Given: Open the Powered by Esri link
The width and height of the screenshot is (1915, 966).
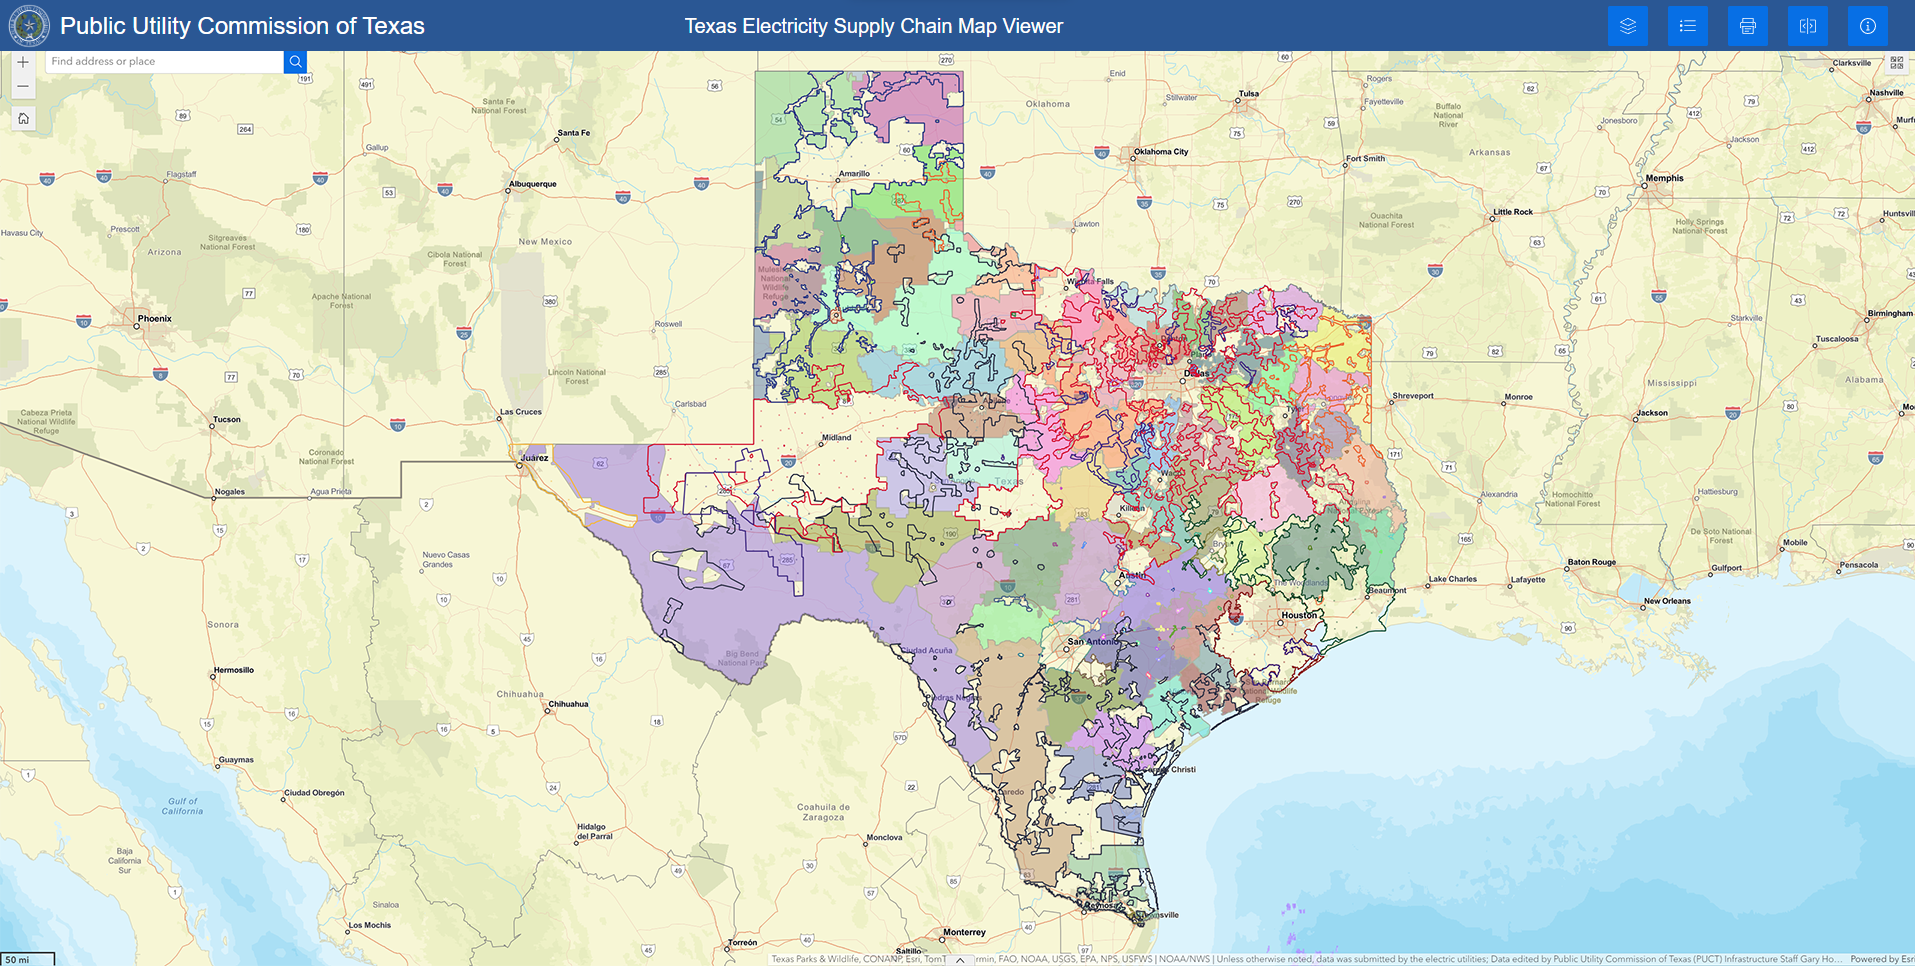Looking at the screenshot, I should point(1880,959).
